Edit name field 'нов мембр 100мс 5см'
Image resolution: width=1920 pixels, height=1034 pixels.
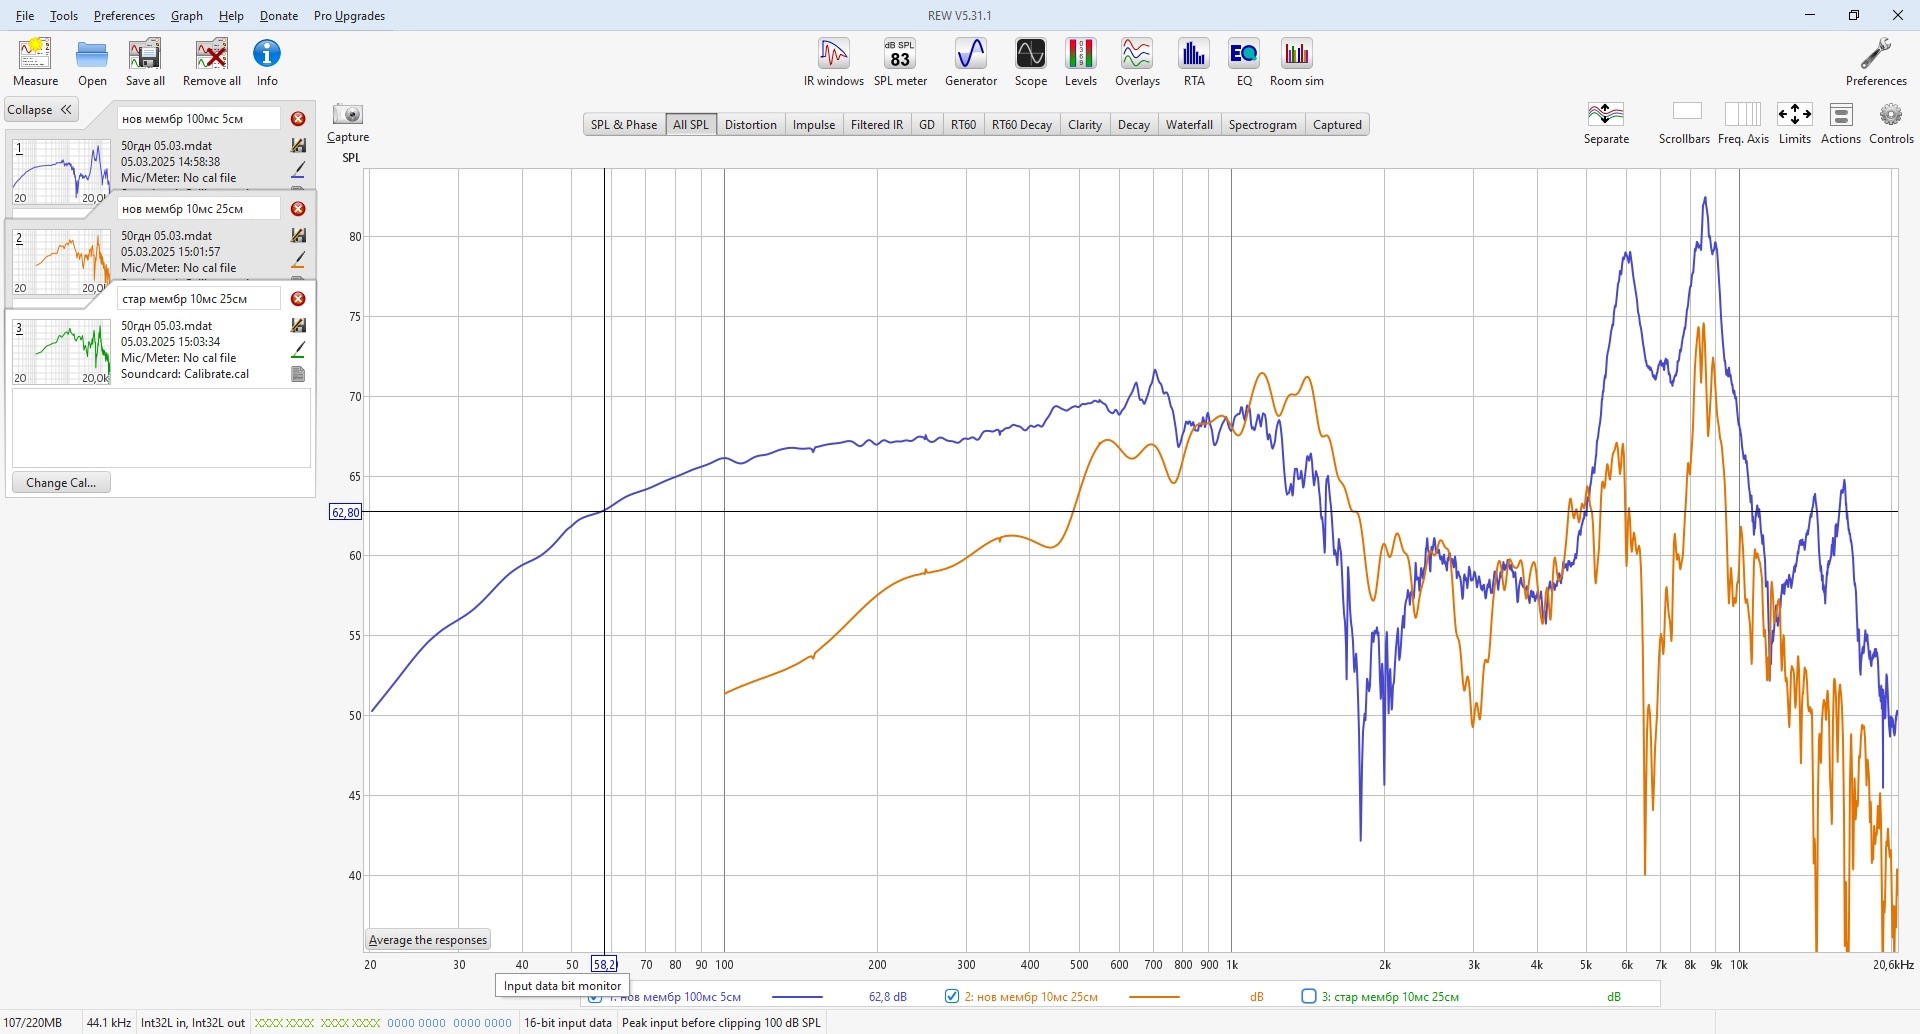tap(199, 119)
